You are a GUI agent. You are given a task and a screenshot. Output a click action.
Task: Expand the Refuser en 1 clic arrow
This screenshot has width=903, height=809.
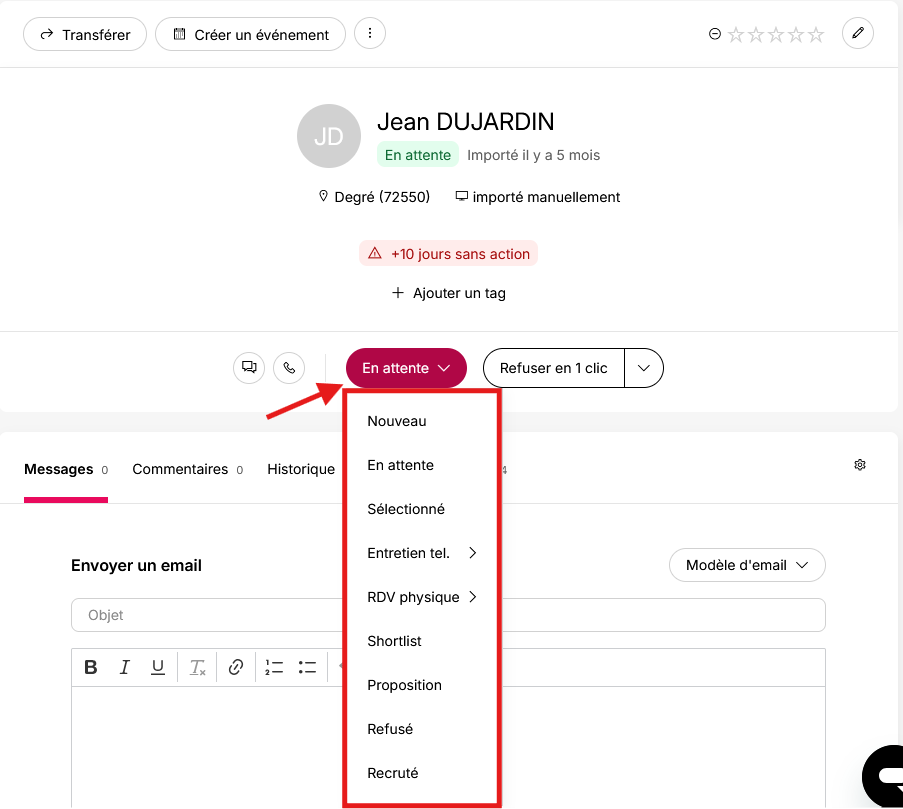(x=644, y=368)
